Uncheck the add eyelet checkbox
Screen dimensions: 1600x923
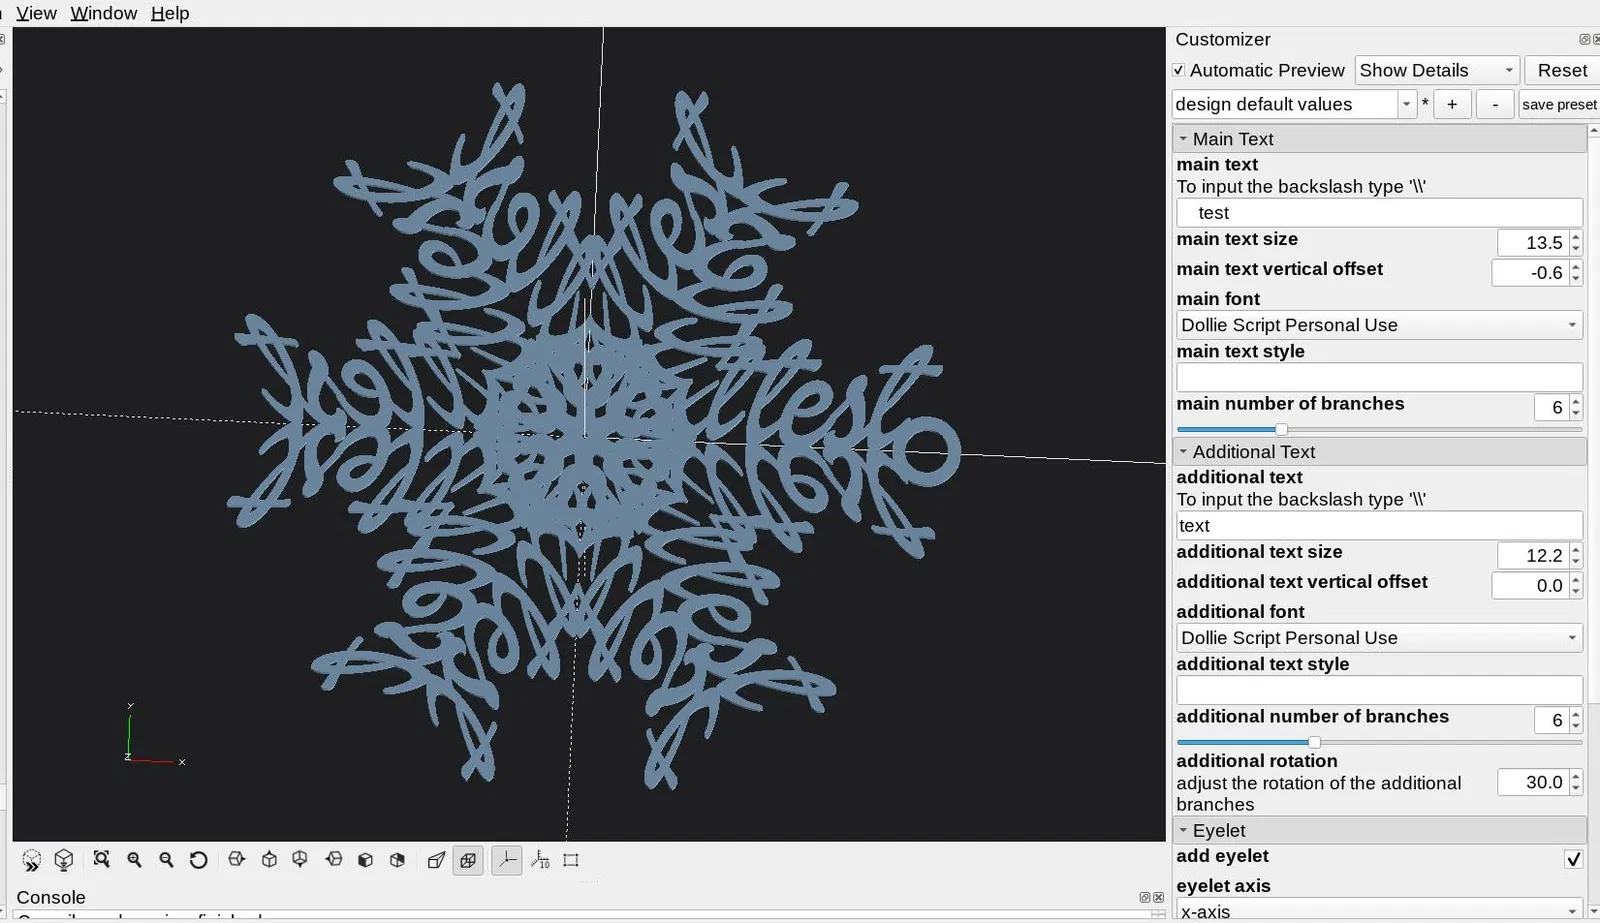pos(1573,859)
